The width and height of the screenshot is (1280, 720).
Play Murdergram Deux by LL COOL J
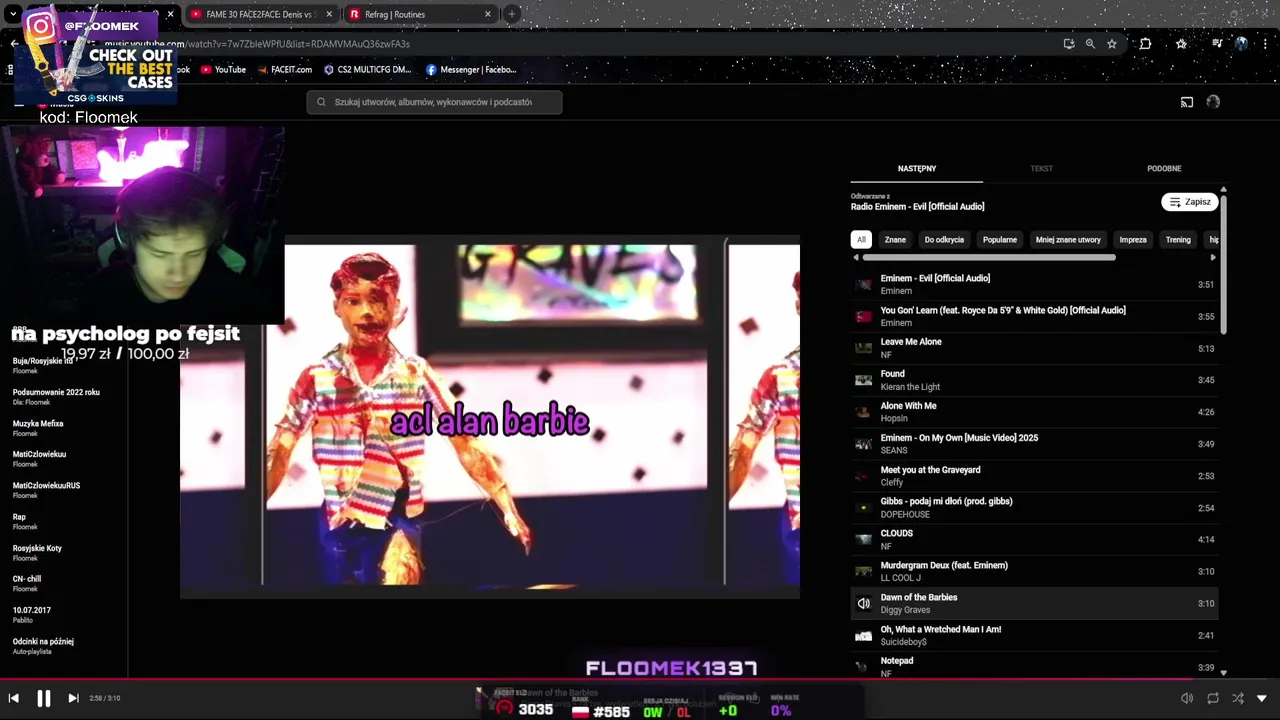pos(1034,572)
